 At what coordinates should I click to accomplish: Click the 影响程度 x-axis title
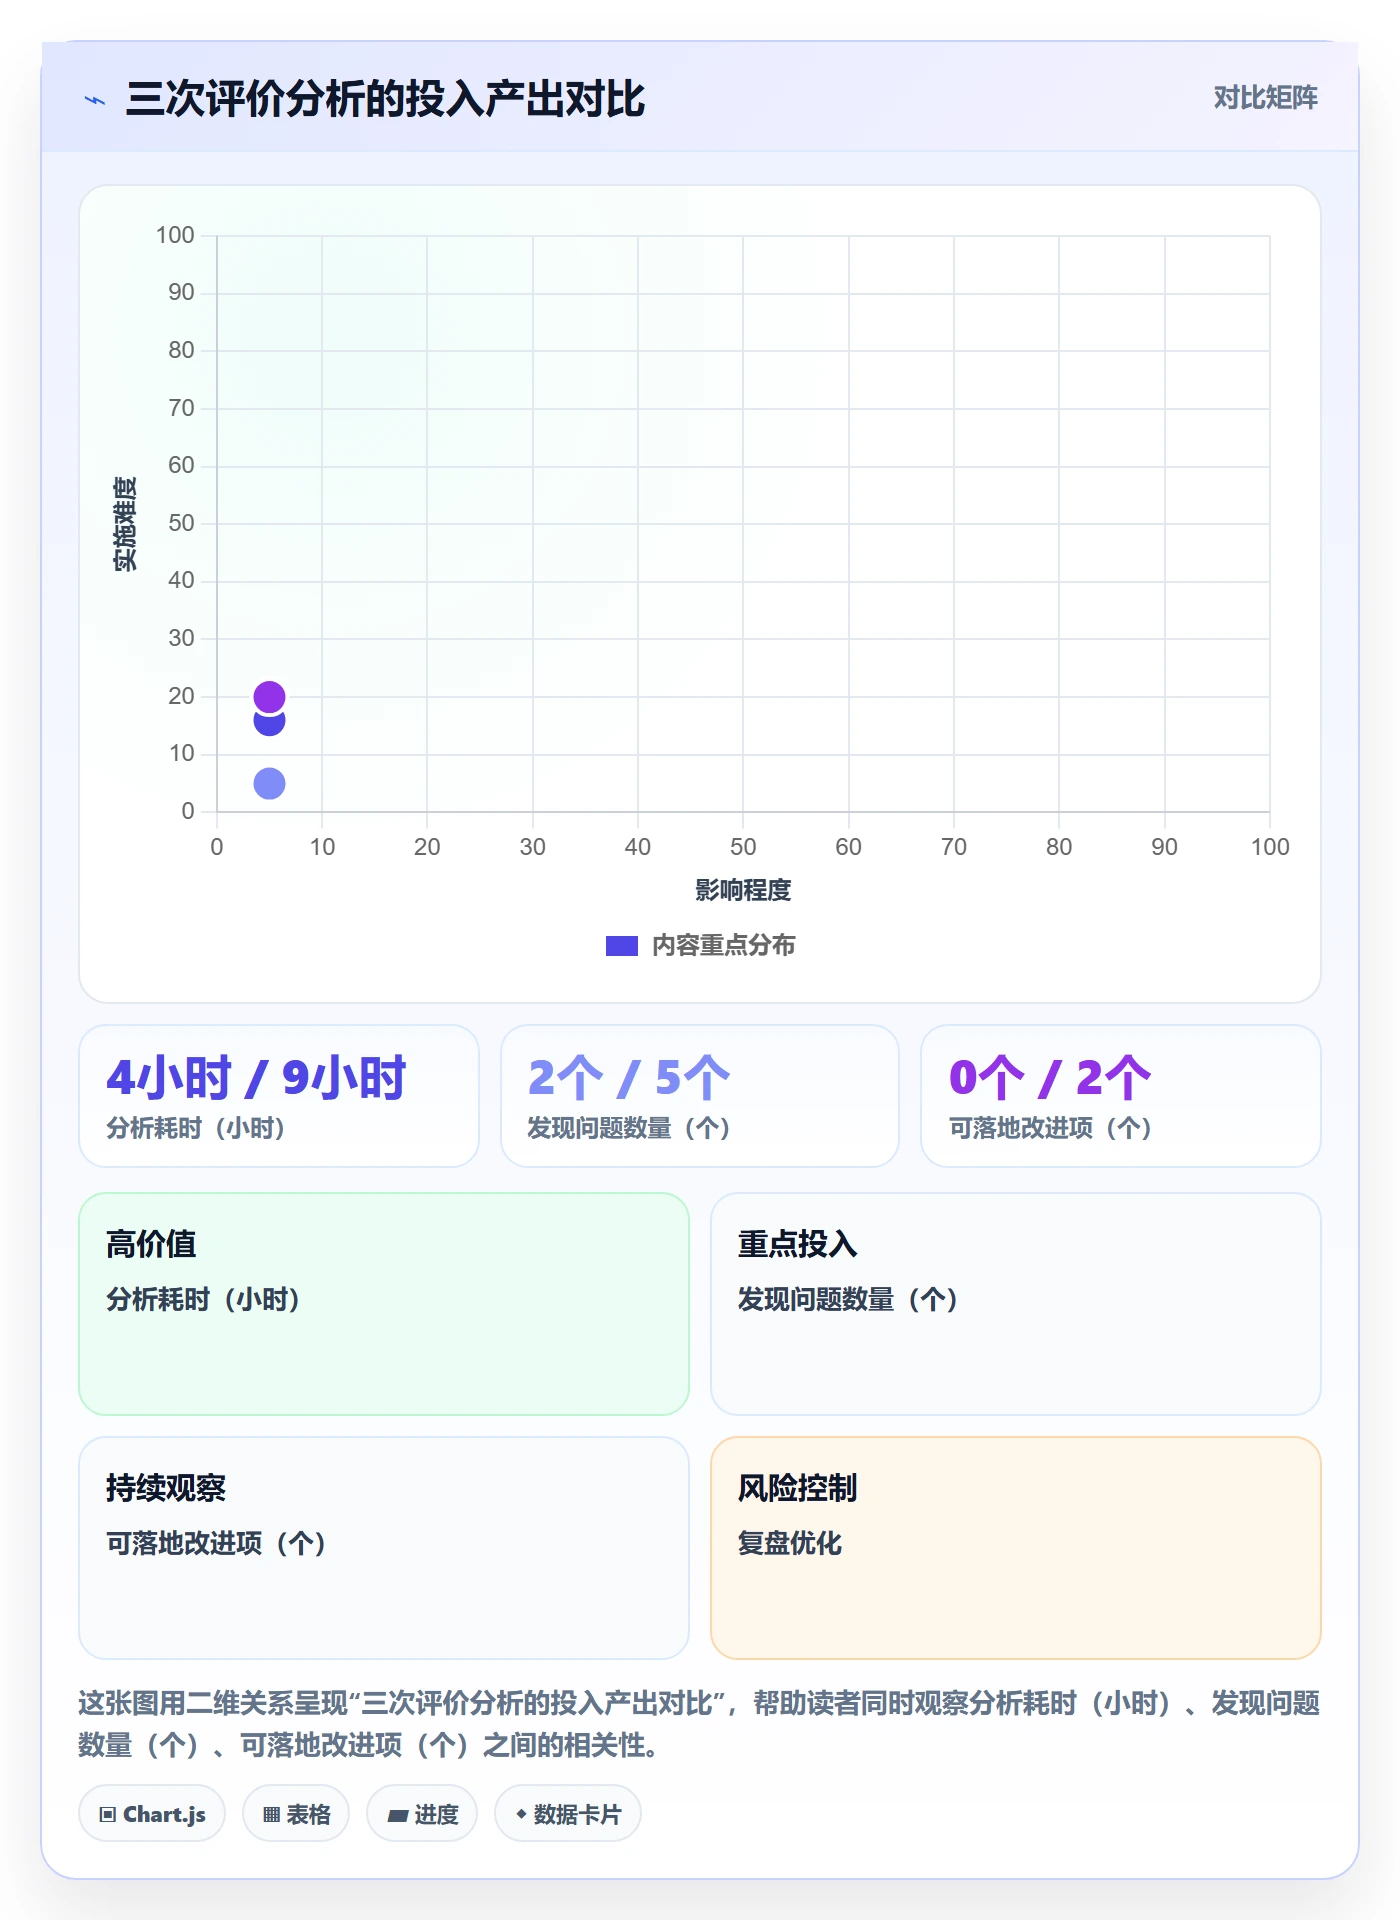(743, 890)
